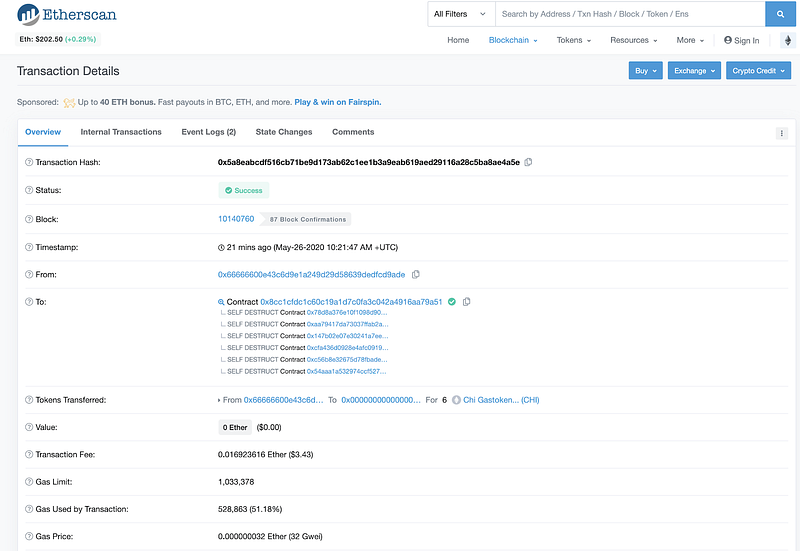Viewport: 800px width, 551px height.
Task: Click Sign In link
Action: click(x=741, y=41)
